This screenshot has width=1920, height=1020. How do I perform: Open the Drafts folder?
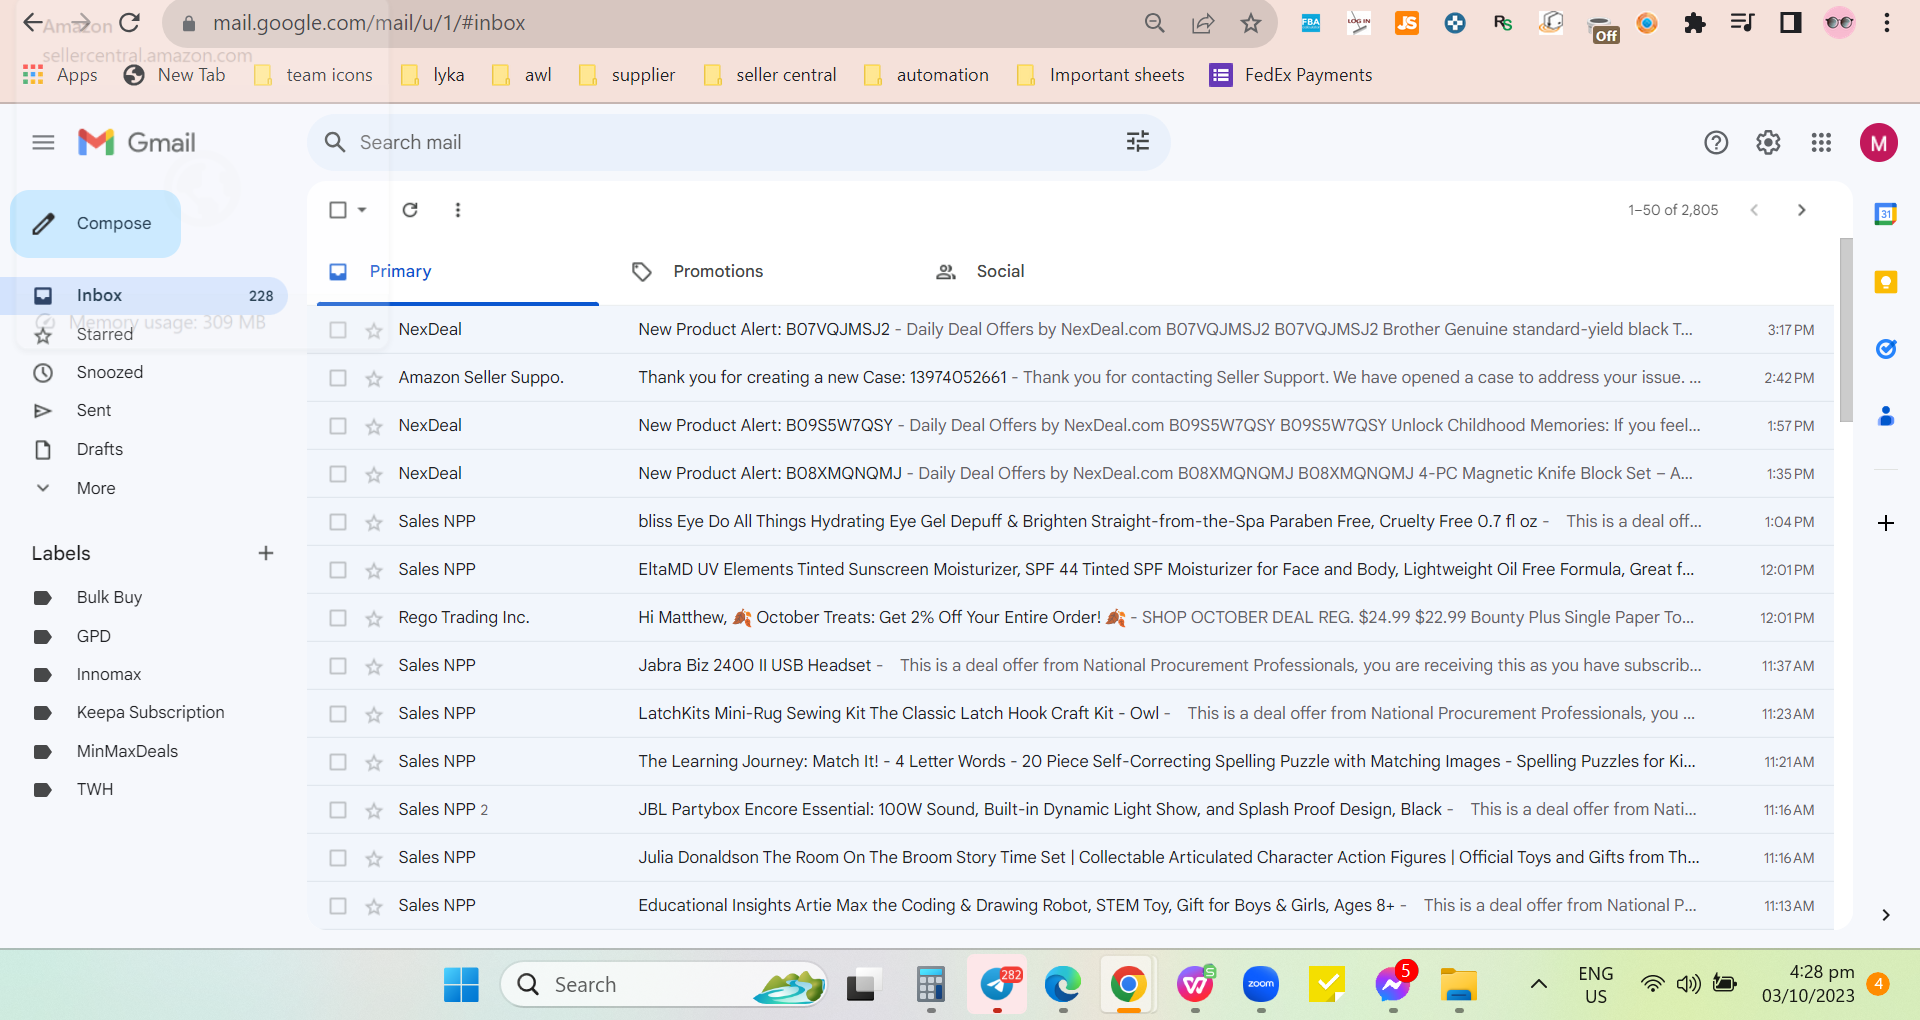100,449
